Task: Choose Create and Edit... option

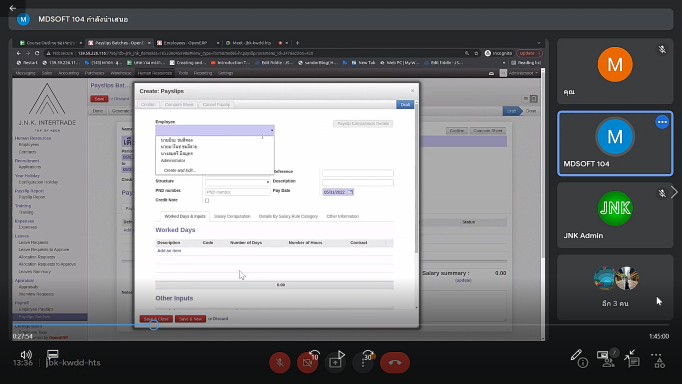Action: click(x=180, y=170)
